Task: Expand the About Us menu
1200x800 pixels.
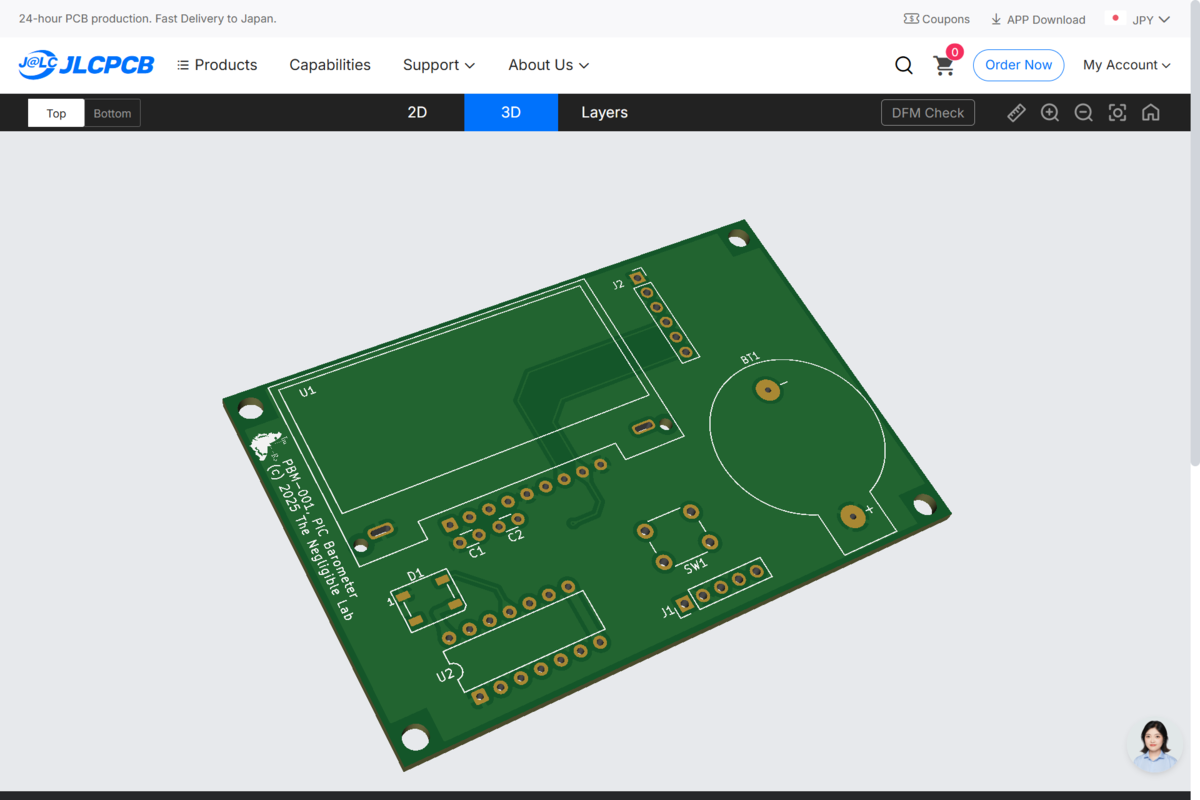Action: click(549, 65)
